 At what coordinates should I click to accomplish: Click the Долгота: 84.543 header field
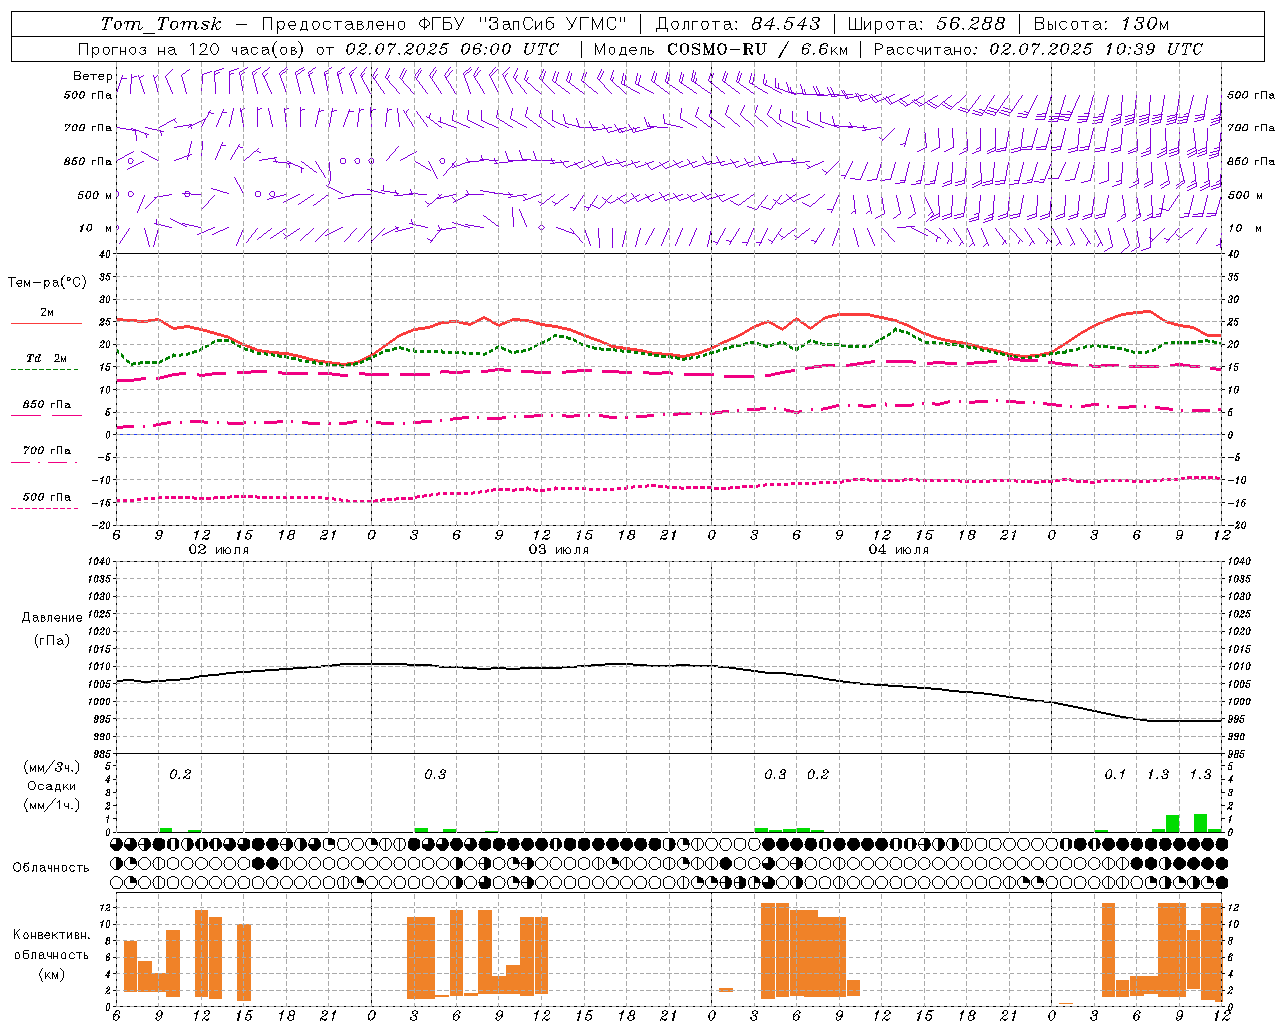(738, 24)
